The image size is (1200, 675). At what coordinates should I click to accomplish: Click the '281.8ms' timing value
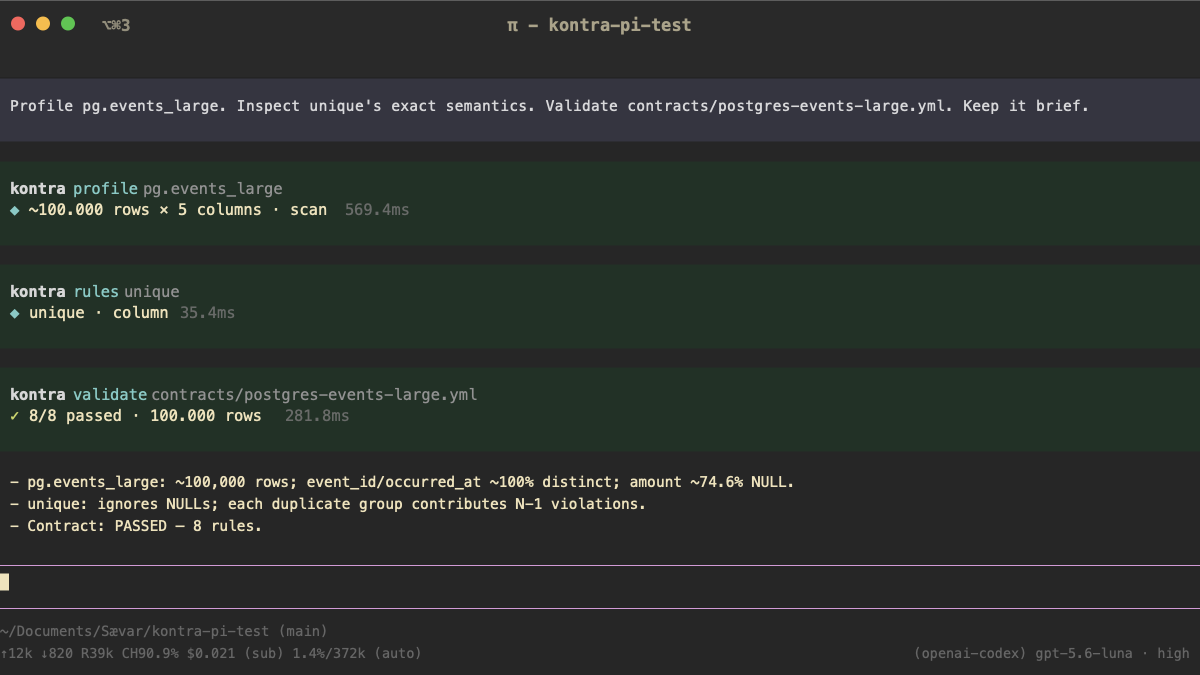coord(317,416)
